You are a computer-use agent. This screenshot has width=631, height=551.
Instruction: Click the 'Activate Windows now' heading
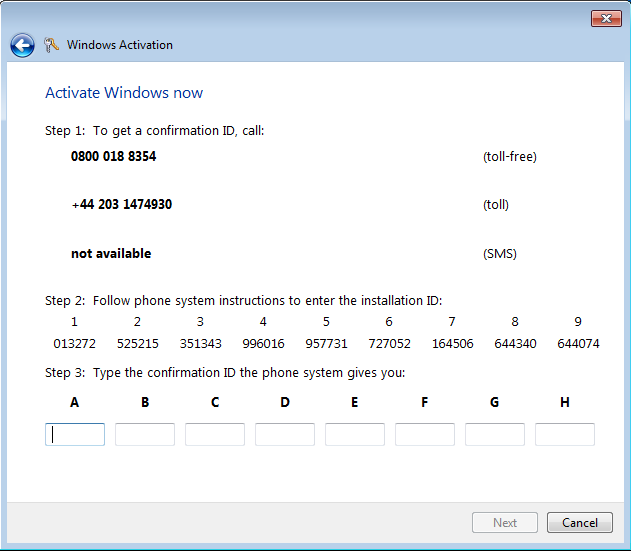(124, 93)
